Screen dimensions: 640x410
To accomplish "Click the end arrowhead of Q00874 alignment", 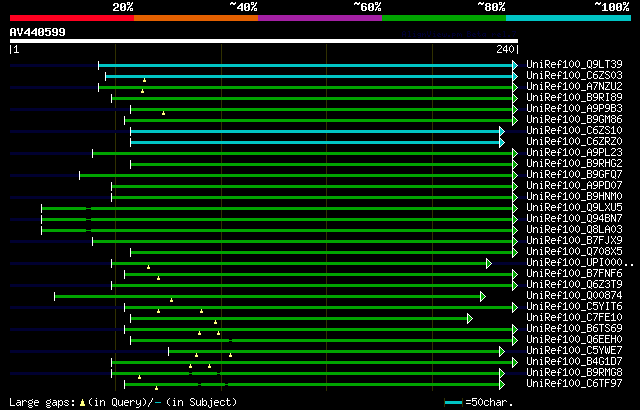I will pos(483,297).
